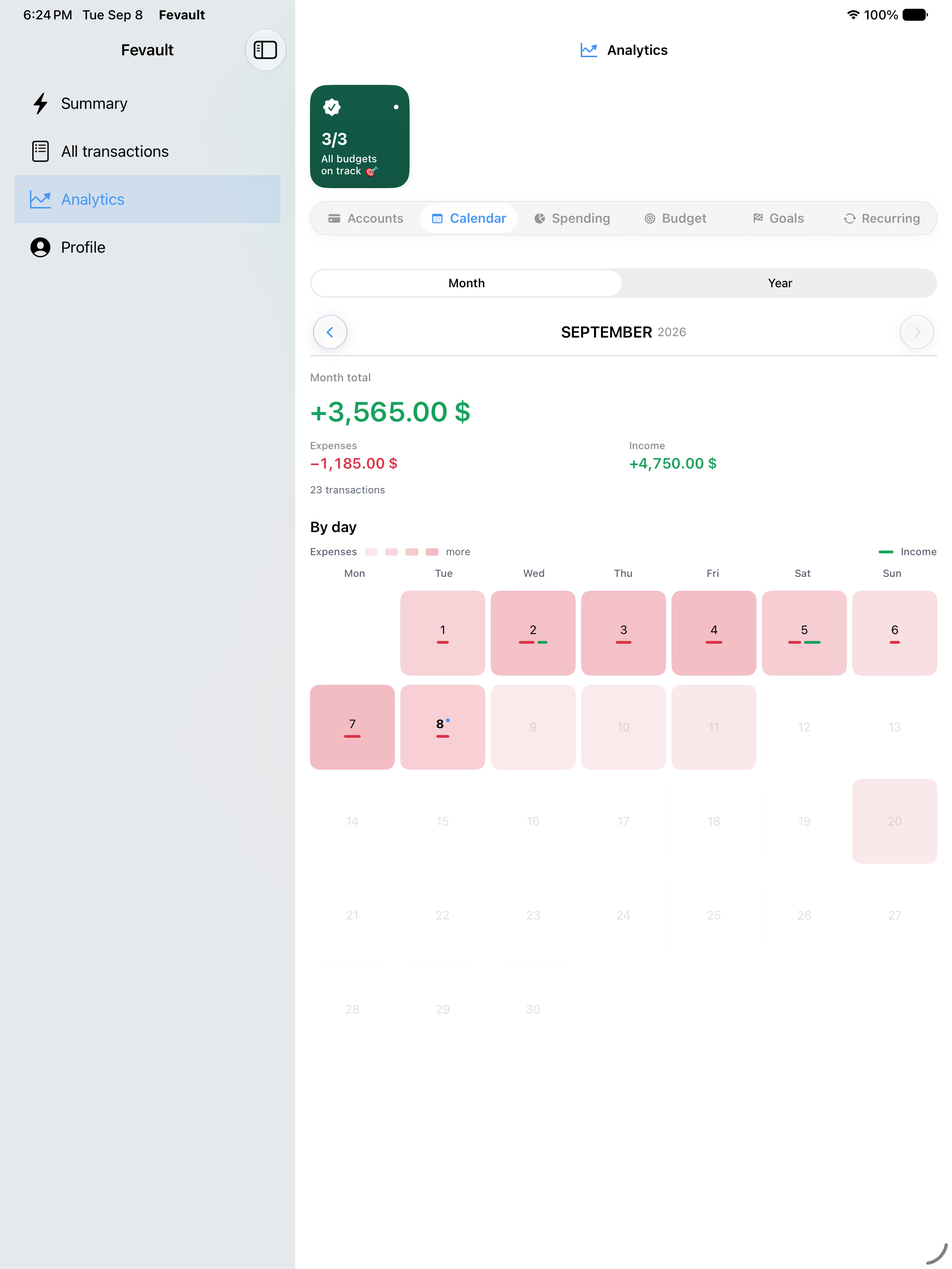Select Analytics in the sidebar
The image size is (952, 1269).
(x=147, y=199)
